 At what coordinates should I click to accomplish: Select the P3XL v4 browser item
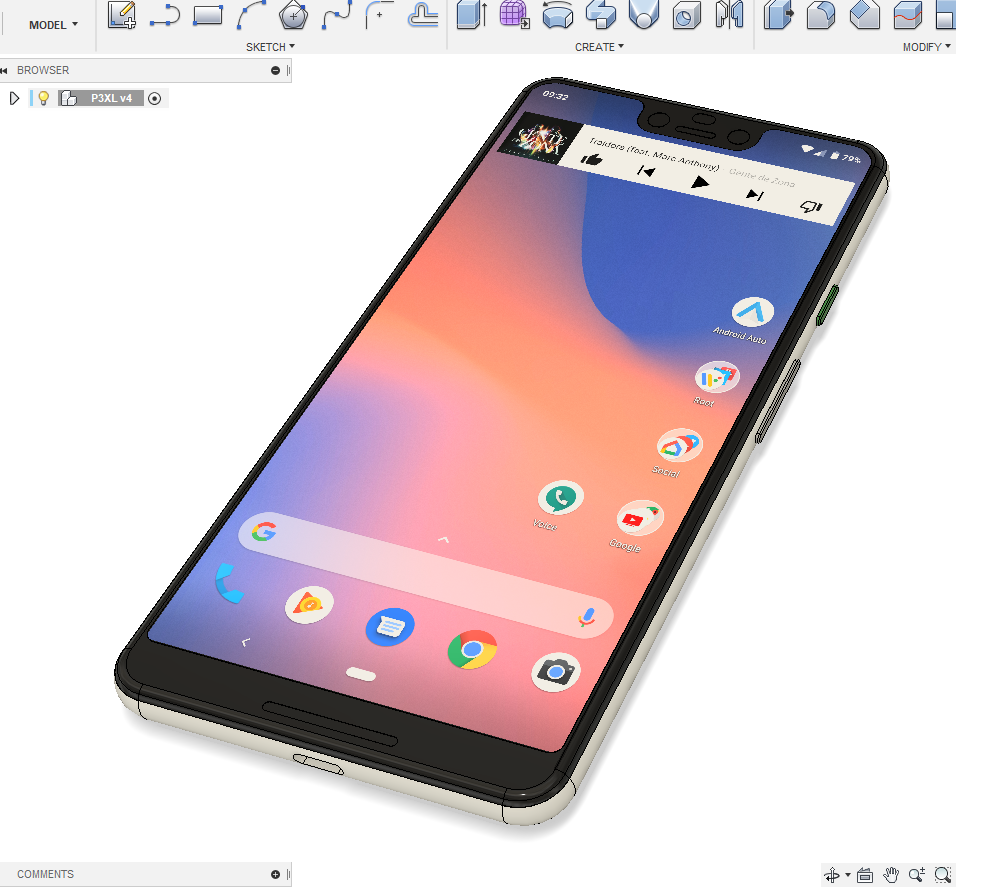click(111, 98)
